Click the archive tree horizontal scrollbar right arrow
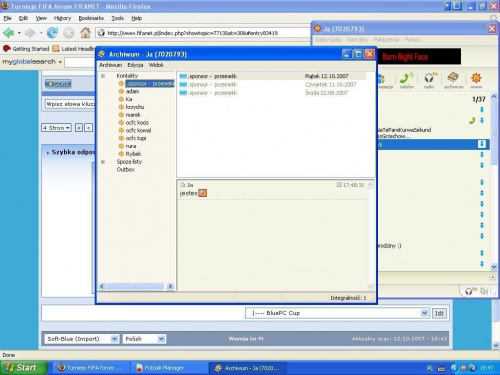The image size is (500, 375). click(170, 286)
